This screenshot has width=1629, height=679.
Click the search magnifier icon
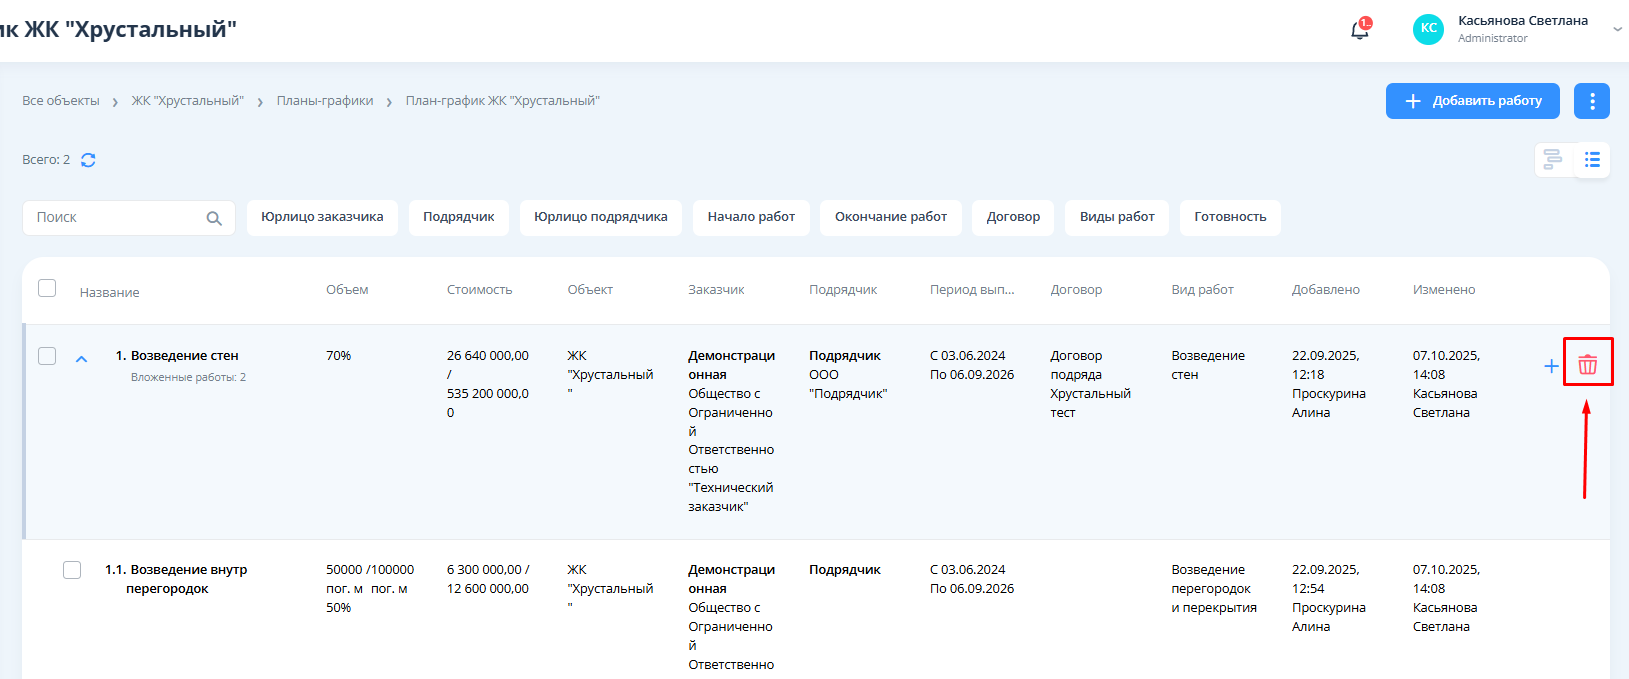click(x=214, y=218)
